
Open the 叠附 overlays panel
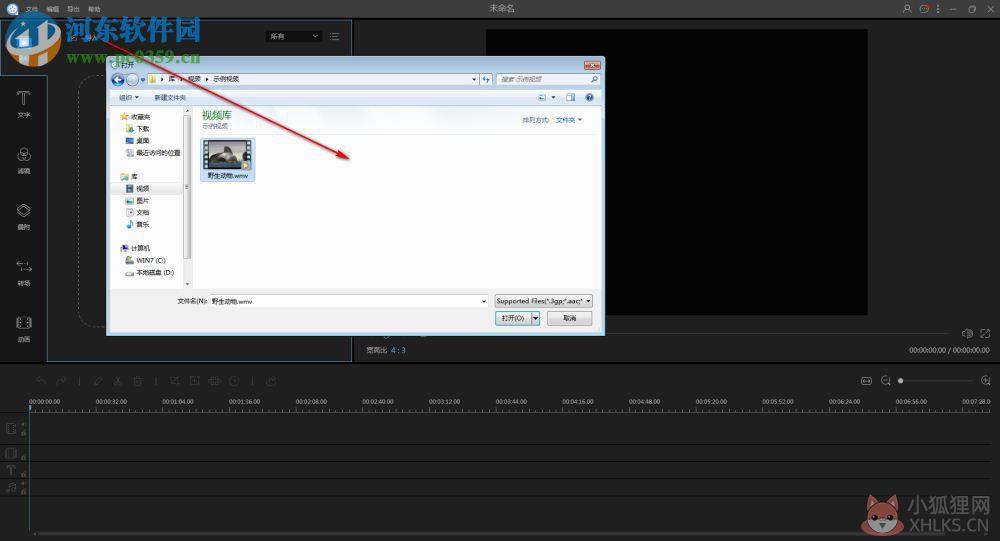click(24, 216)
